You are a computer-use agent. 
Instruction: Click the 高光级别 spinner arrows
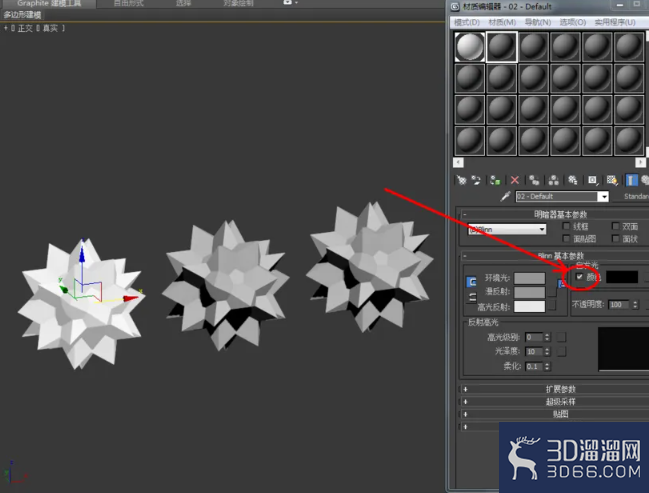tap(547, 337)
